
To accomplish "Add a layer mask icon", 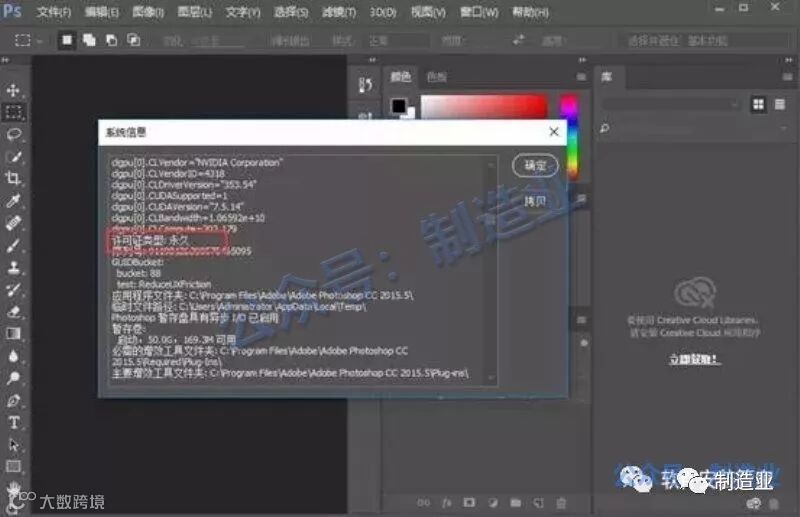I will [x=469, y=503].
